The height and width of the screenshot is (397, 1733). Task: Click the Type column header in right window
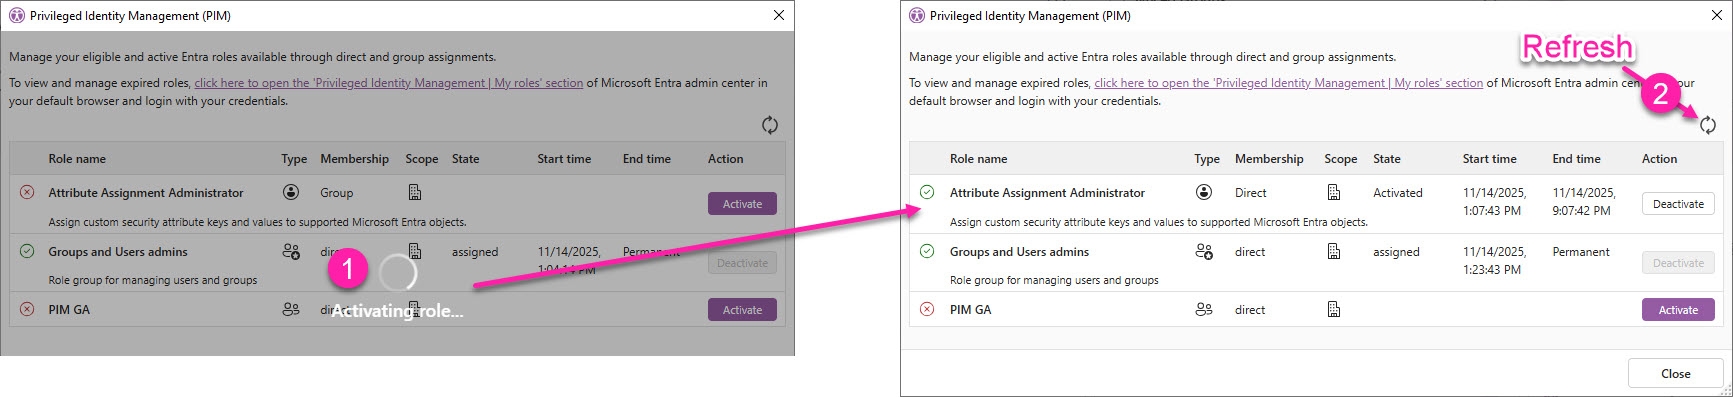tap(1207, 158)
